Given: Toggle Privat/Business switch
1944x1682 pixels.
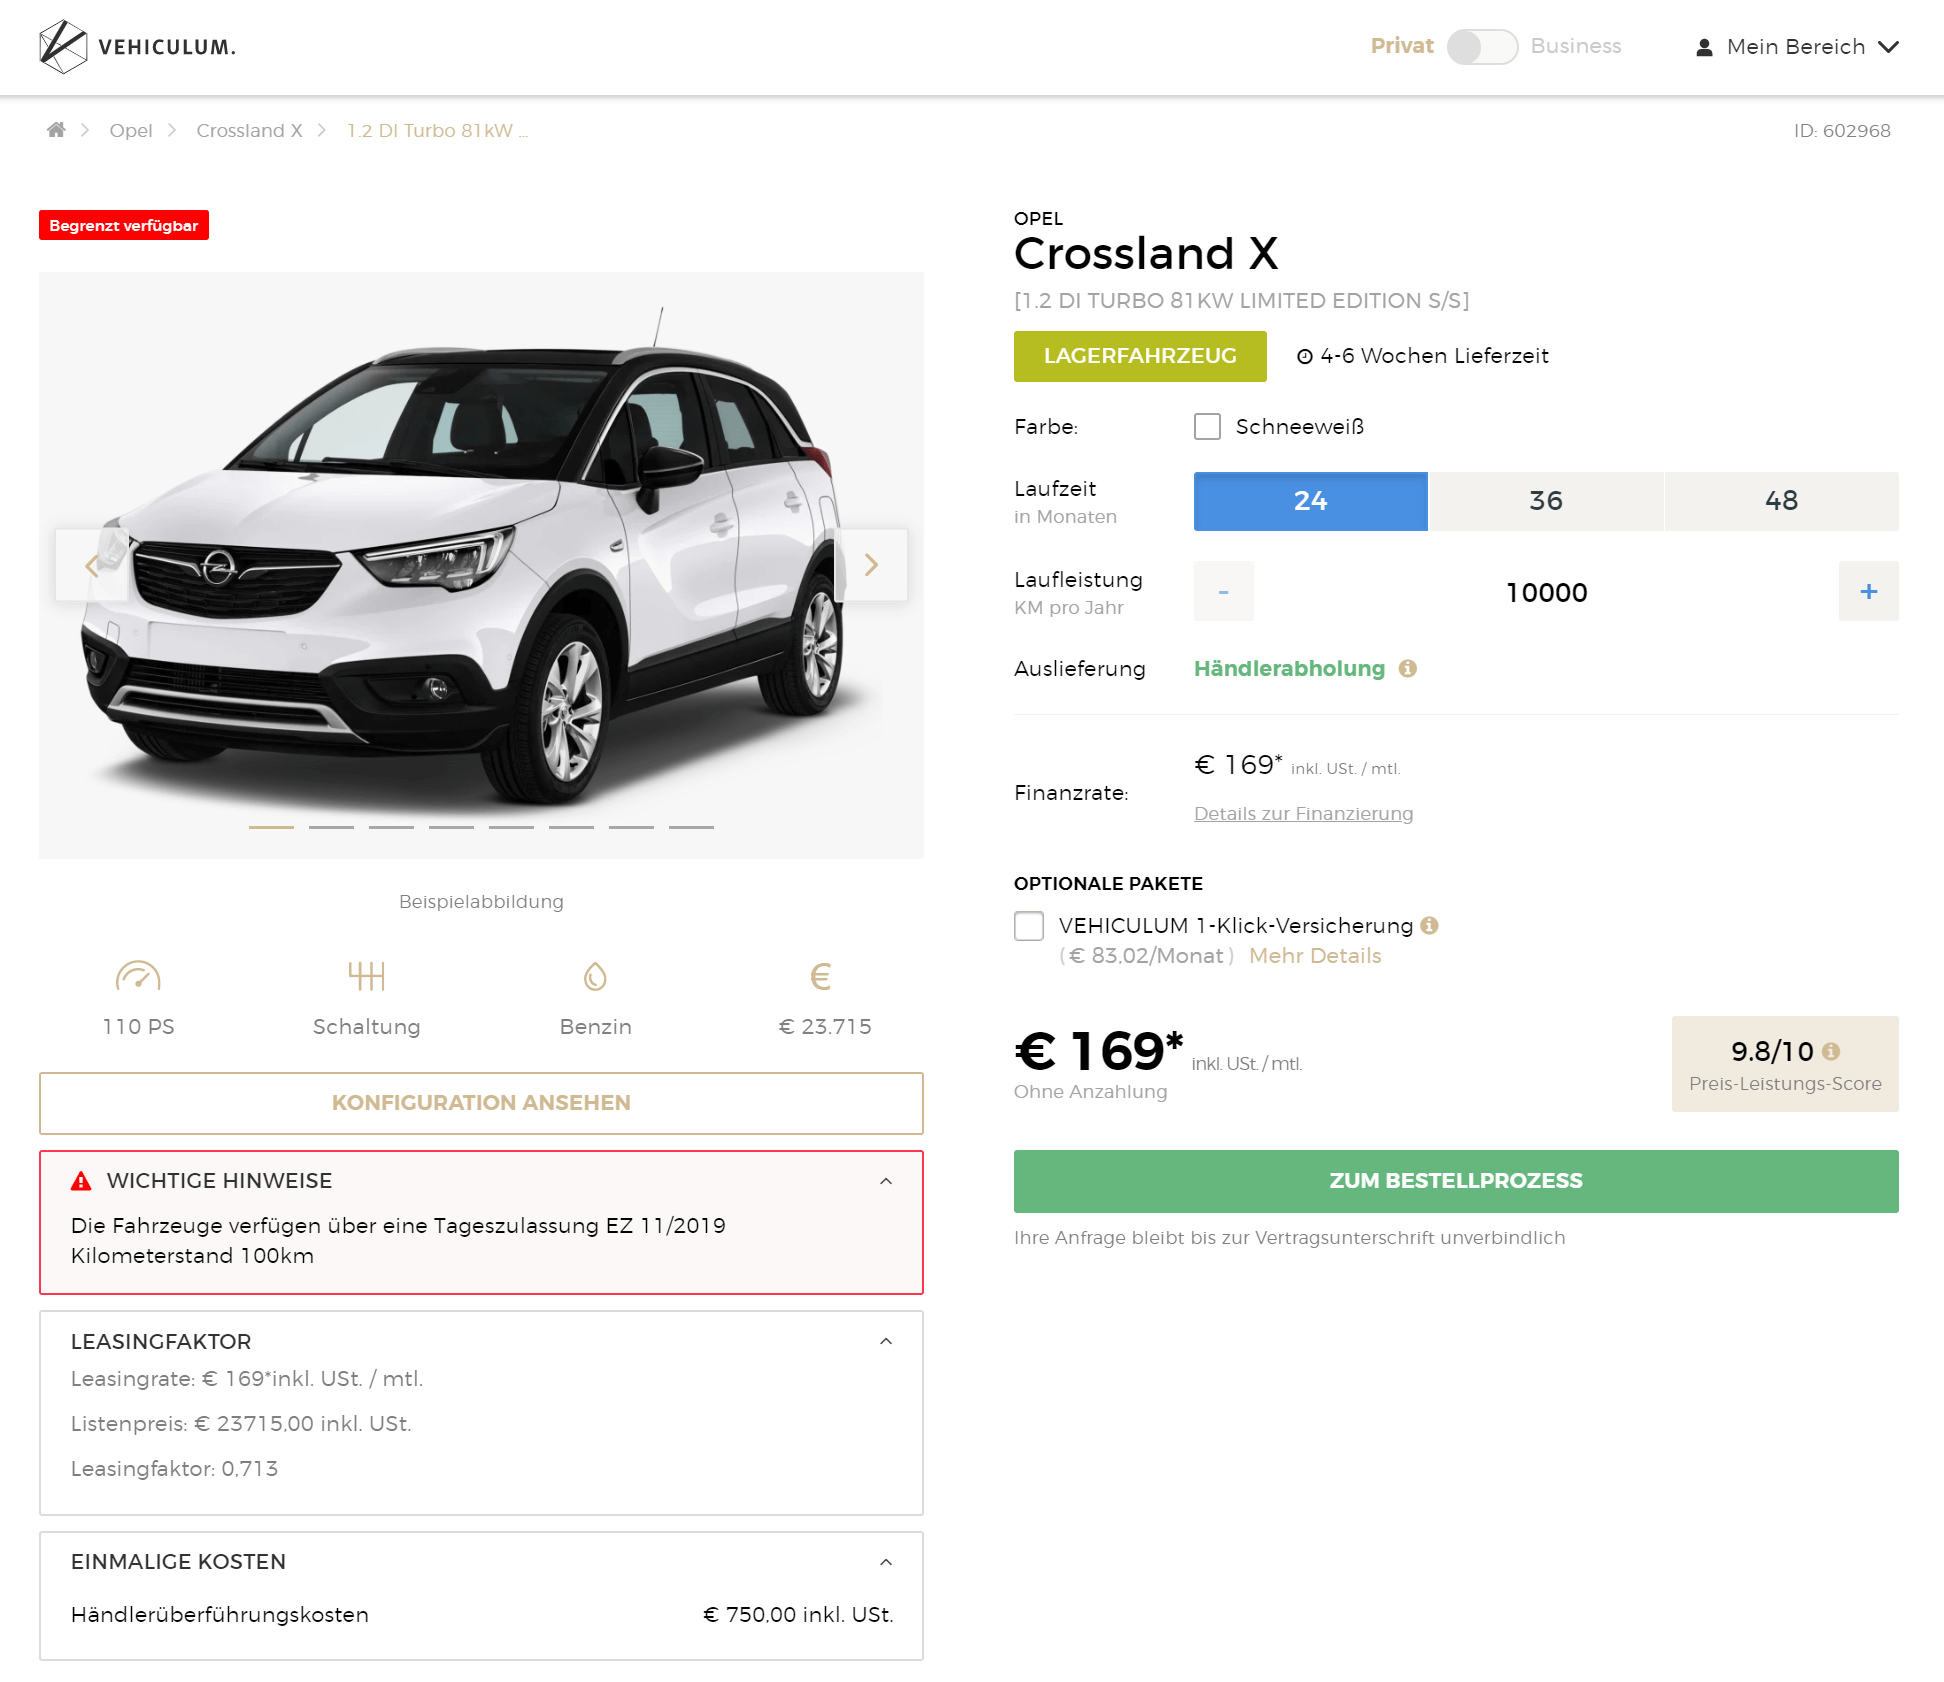Looking at the screenshot, I should [1482, 47].
